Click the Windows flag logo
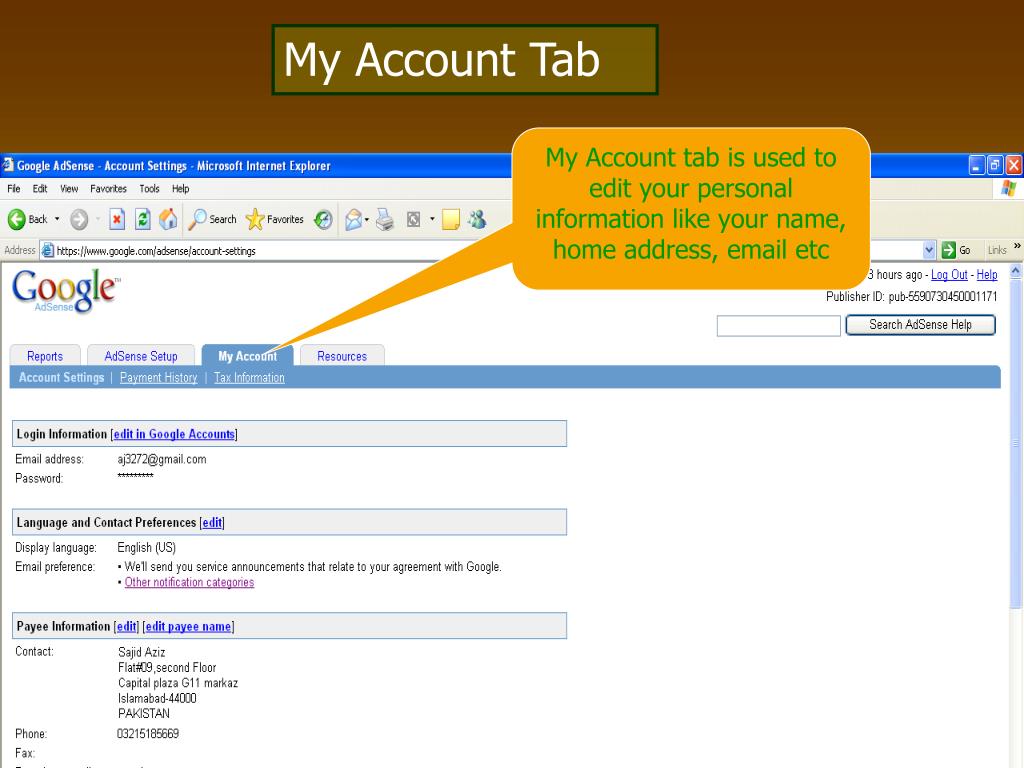This screenshot has height=768, width=1024. tap(1008, 189)
